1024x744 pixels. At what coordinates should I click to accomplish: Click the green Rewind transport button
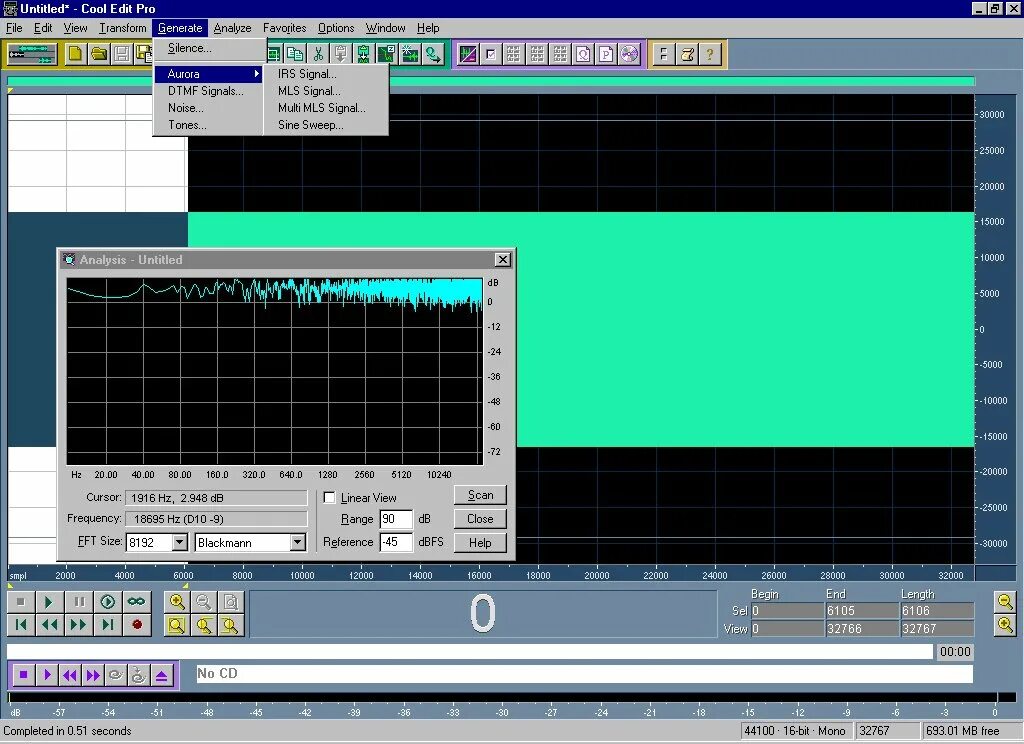click(x=50, y=625)
